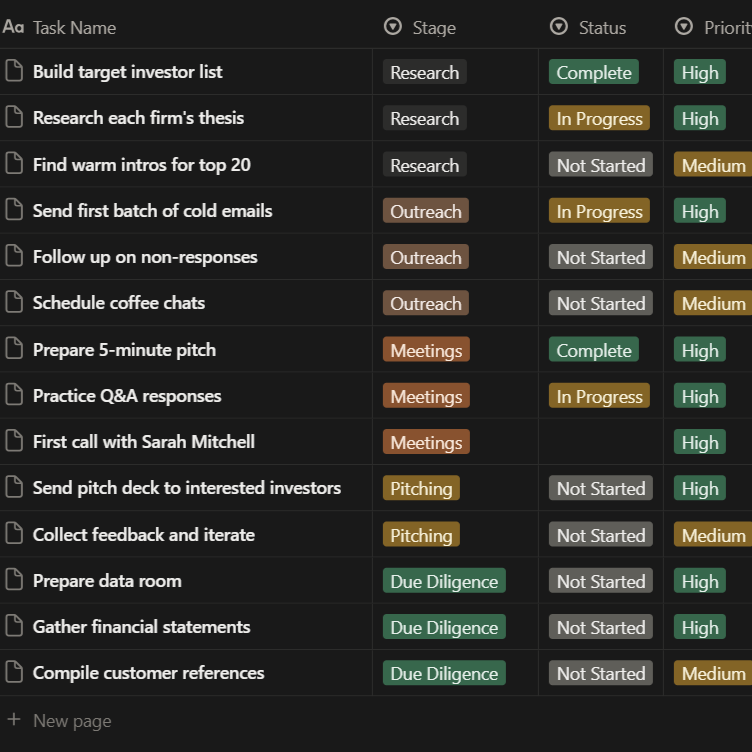Screen dimensions: 752x752
Task: Click Due Diligence tag for Gather financial statements
Action: tap(444, 627)
